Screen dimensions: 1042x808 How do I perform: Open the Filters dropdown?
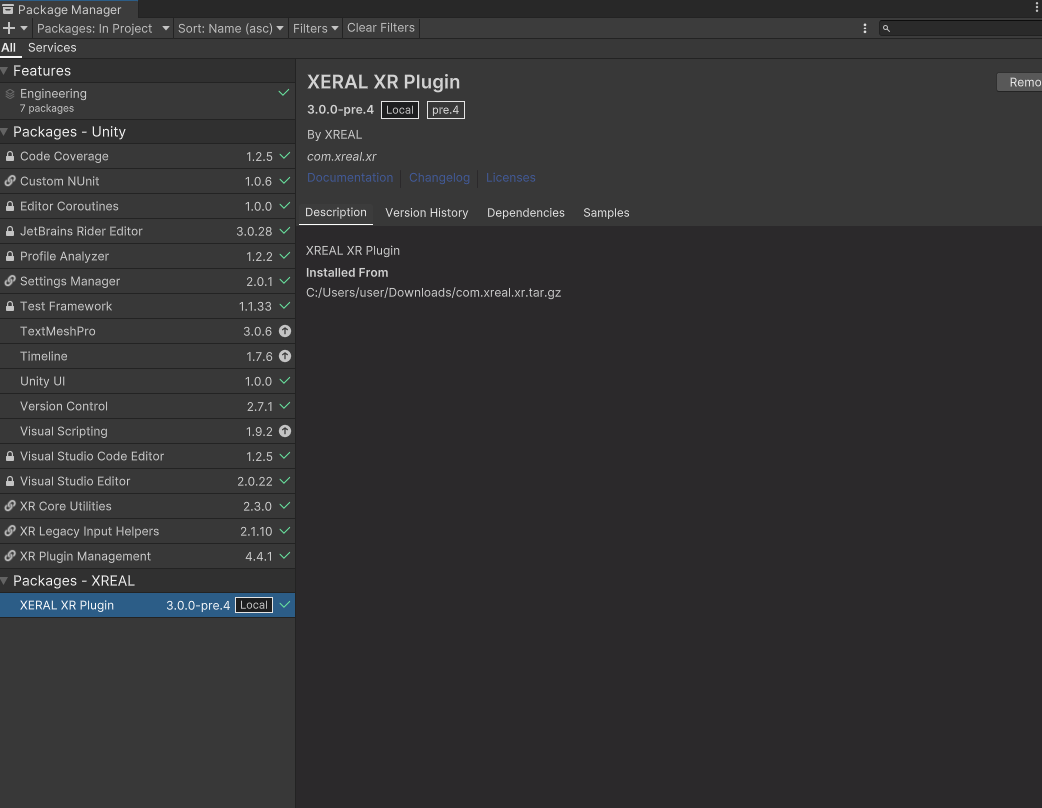(x=316, y=28)
